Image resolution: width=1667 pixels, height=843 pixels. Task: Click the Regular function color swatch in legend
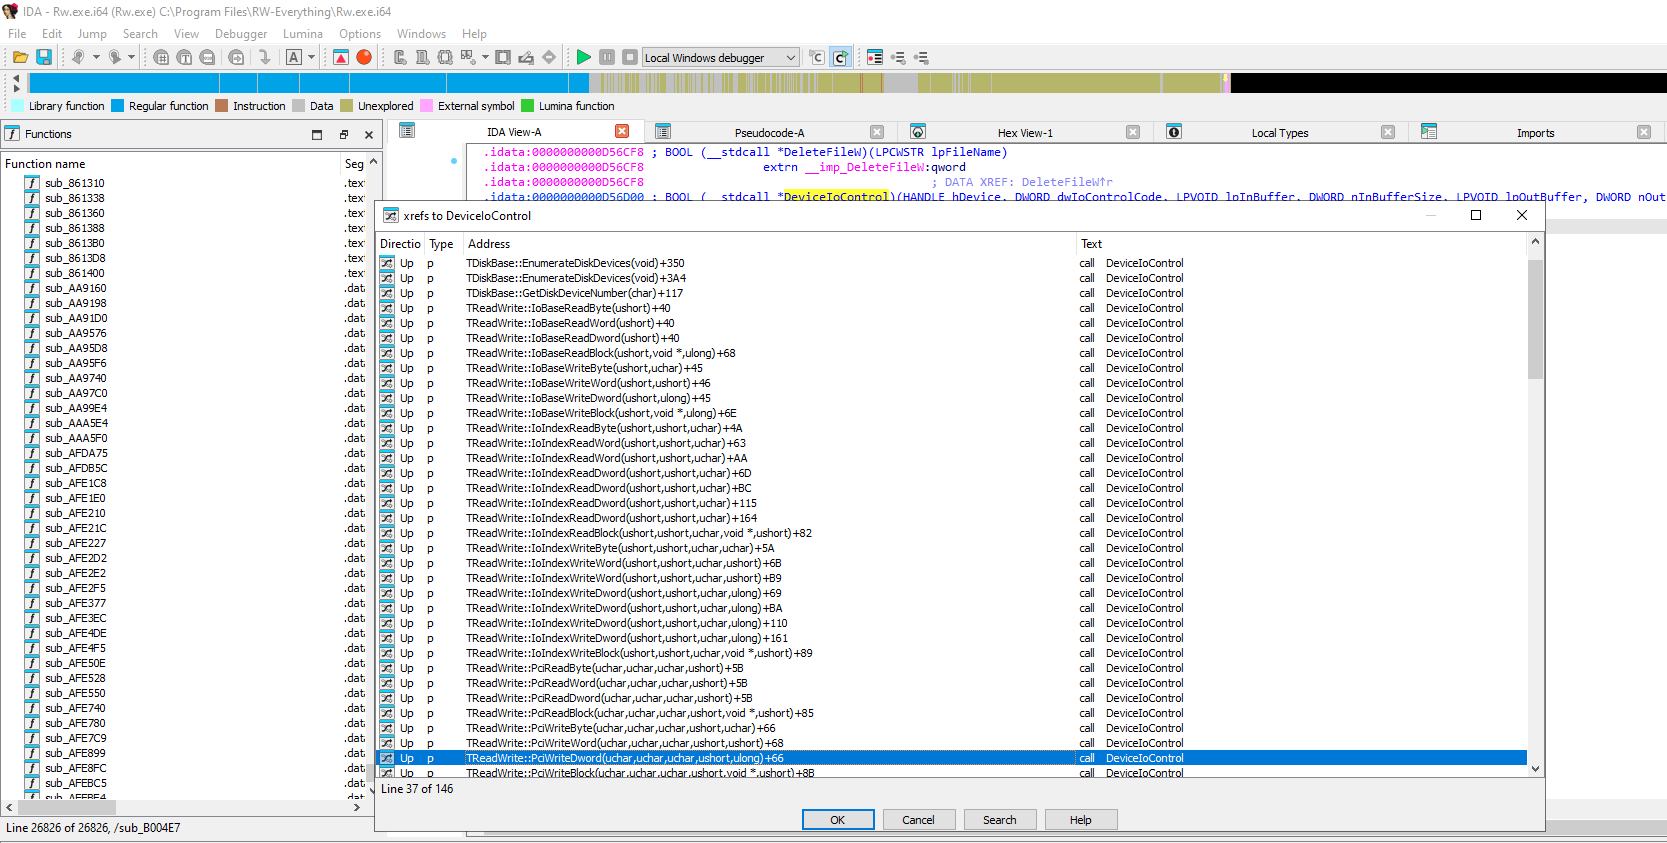(x=118, y=106)
